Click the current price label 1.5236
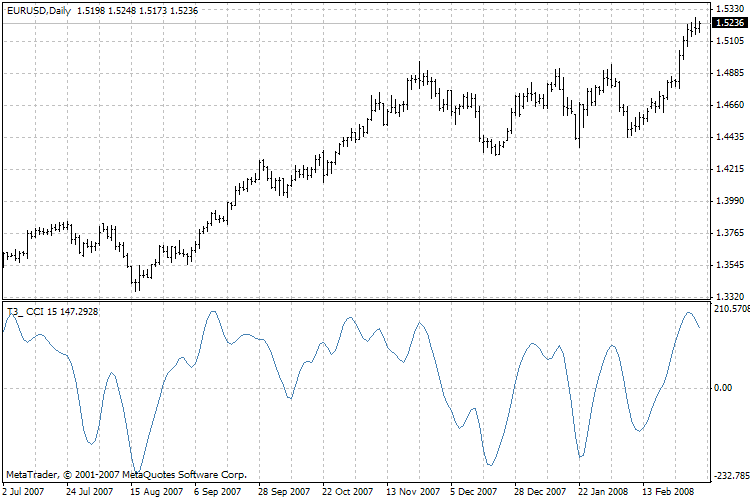Image resolution: width=750 pixels, height=500 pixels. point(730,22)
